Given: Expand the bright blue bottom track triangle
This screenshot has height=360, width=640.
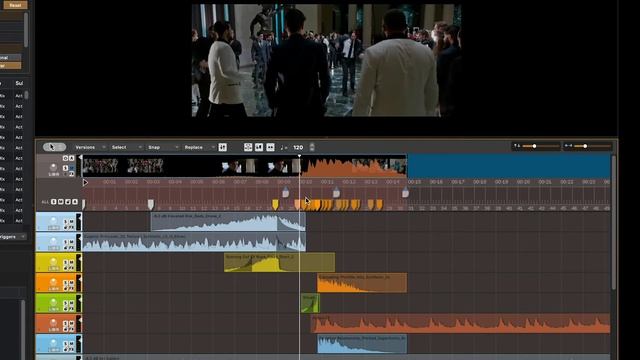Looking at the screenshot, I should pyautogui.click(x=79, y=340).
